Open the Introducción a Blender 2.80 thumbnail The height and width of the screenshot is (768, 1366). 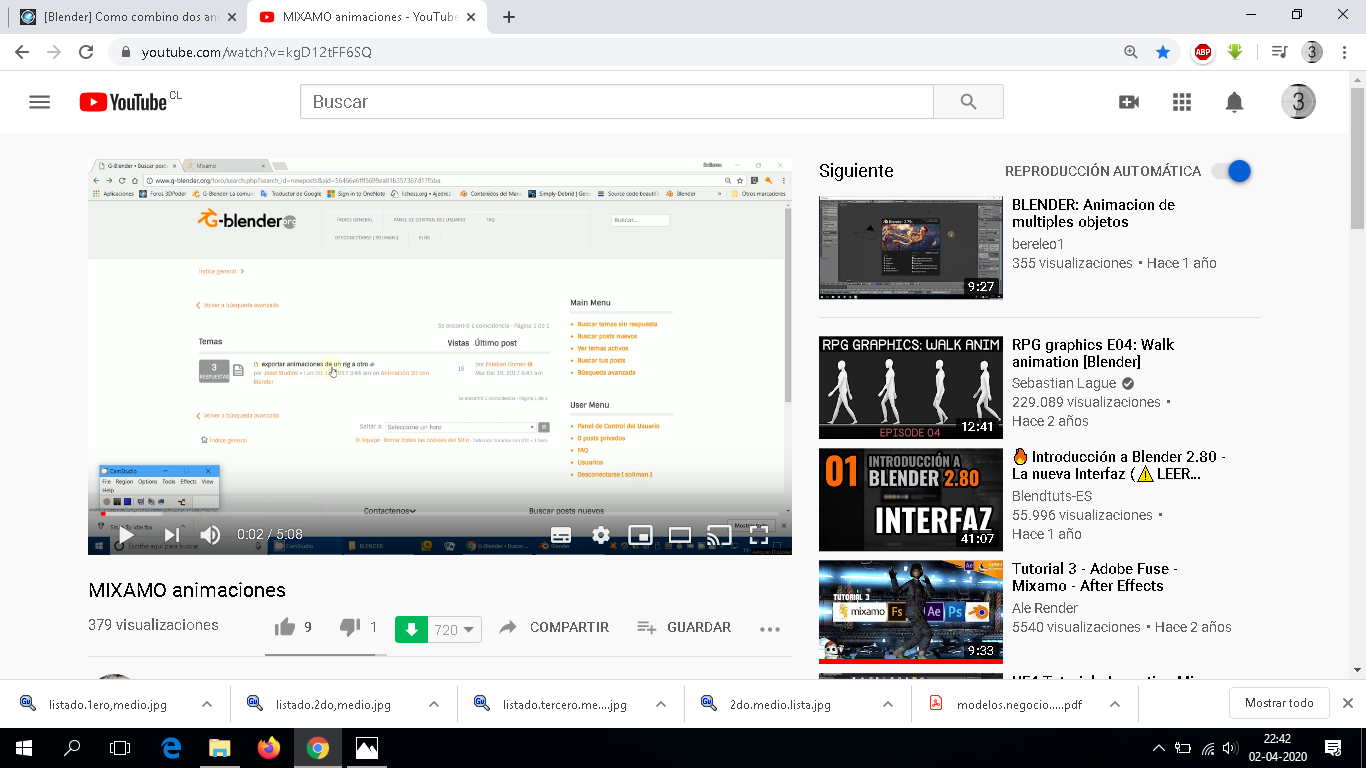(910, 500)
